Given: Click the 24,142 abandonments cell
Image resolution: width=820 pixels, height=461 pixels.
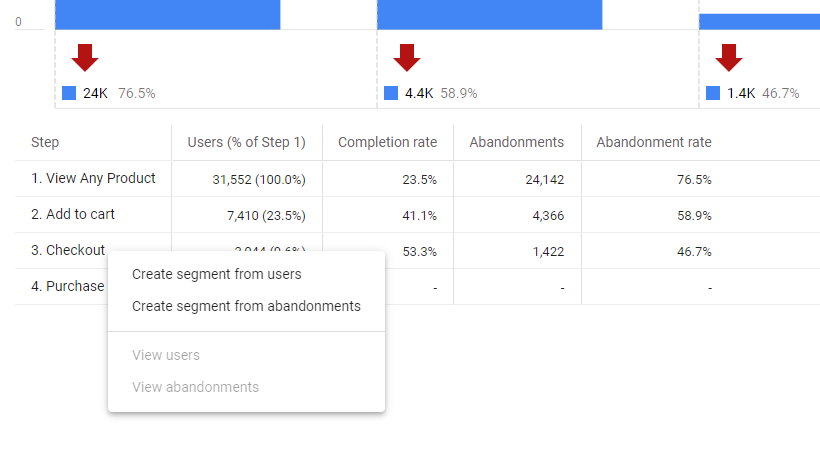Looking at the screenshot, I should (537, 179).
